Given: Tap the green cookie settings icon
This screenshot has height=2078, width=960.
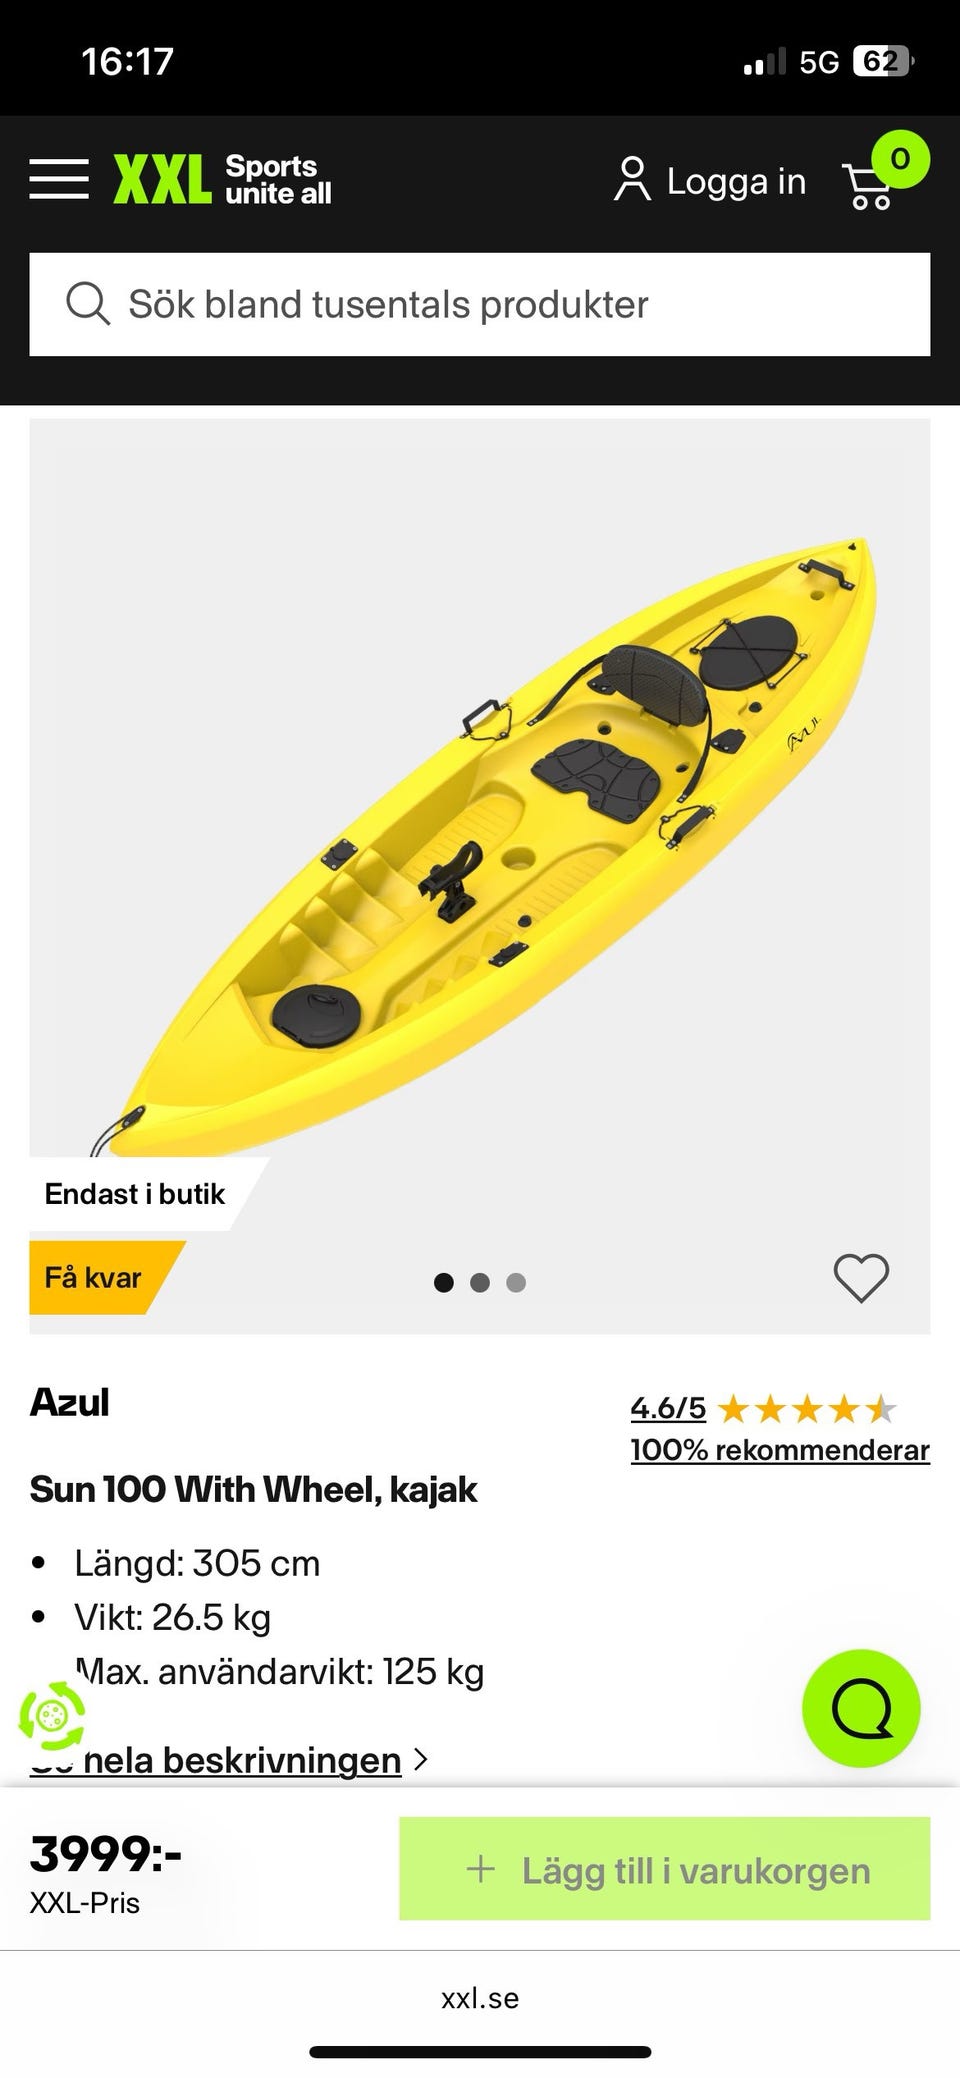Looking at the screenshot, I should [51, 1716].
